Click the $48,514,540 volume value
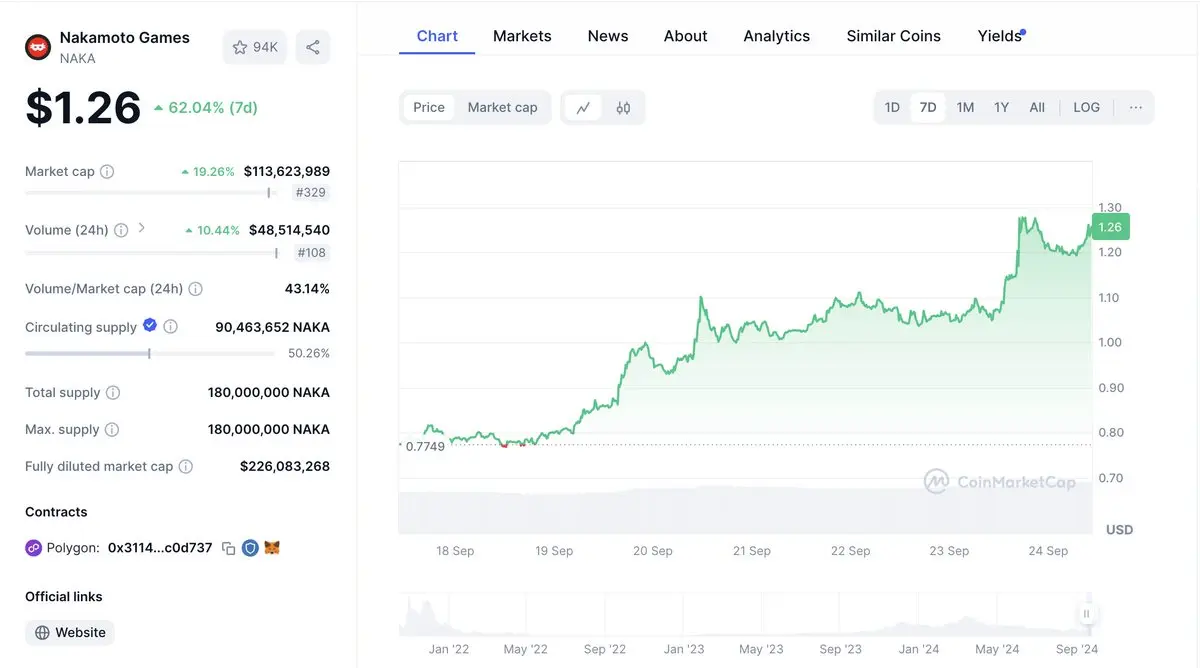1200x668 pixels. [x=289, y=230]
